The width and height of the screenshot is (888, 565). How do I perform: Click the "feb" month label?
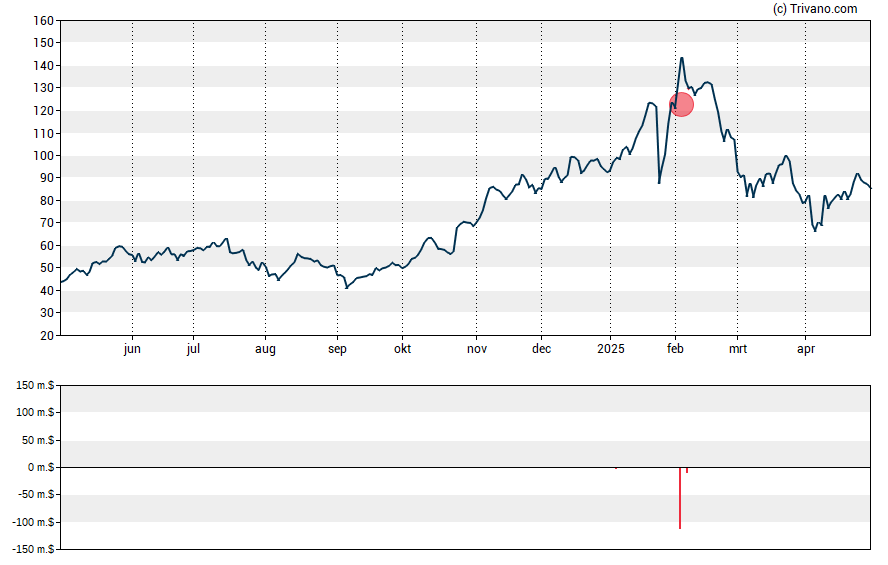[675, 349]
